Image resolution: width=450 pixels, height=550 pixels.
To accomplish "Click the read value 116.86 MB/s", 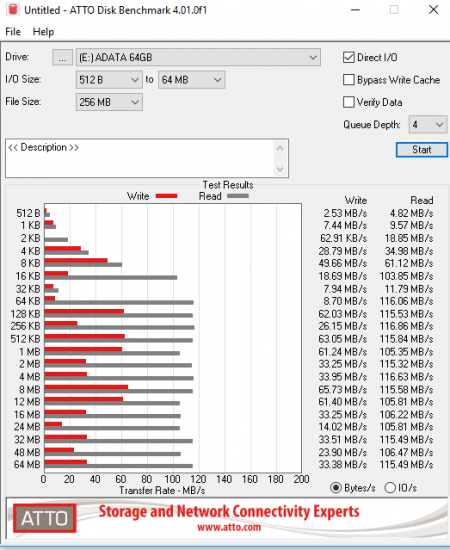I will 406,326.
